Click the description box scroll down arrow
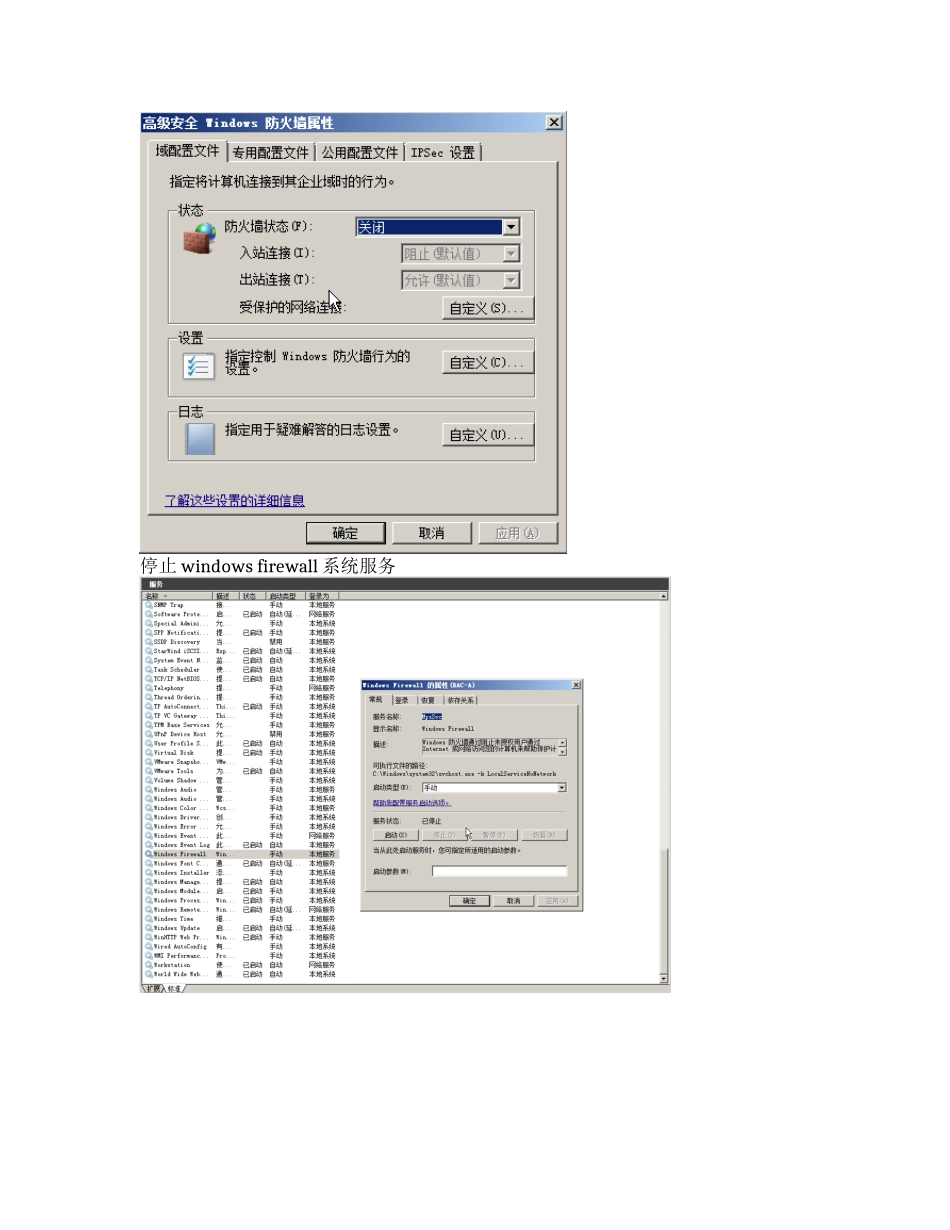The image size is (950, 1230). [x=562, y=752]
